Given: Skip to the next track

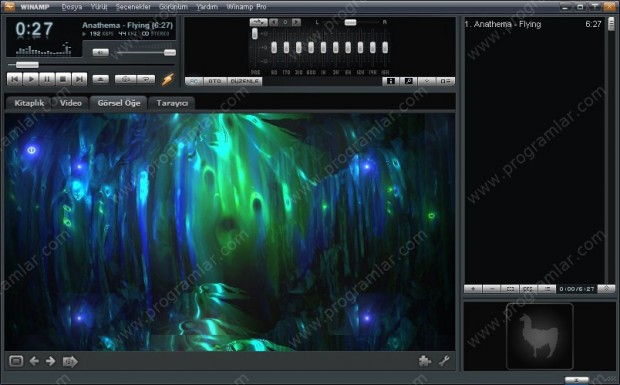Looking at the screenshot, I should coord(79,79).
